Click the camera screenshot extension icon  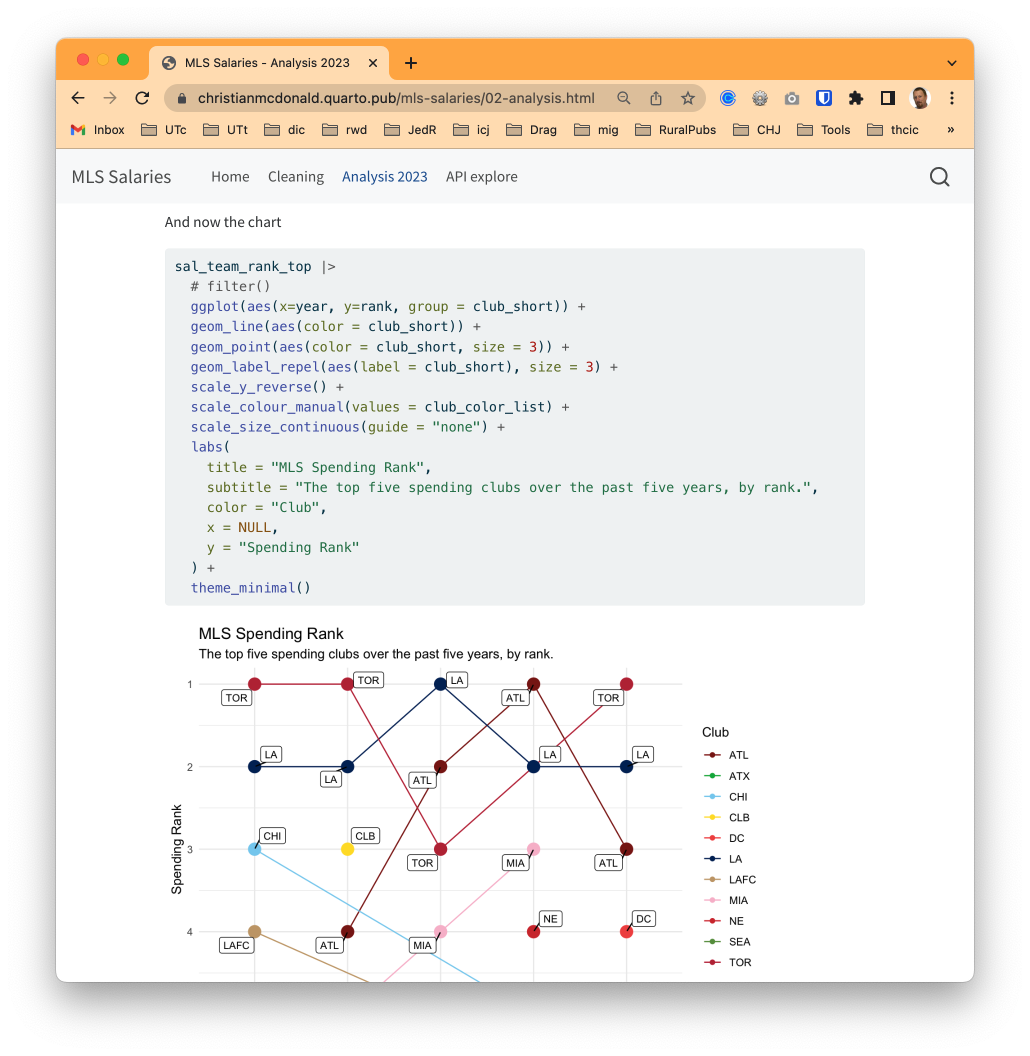click(792, 98)
